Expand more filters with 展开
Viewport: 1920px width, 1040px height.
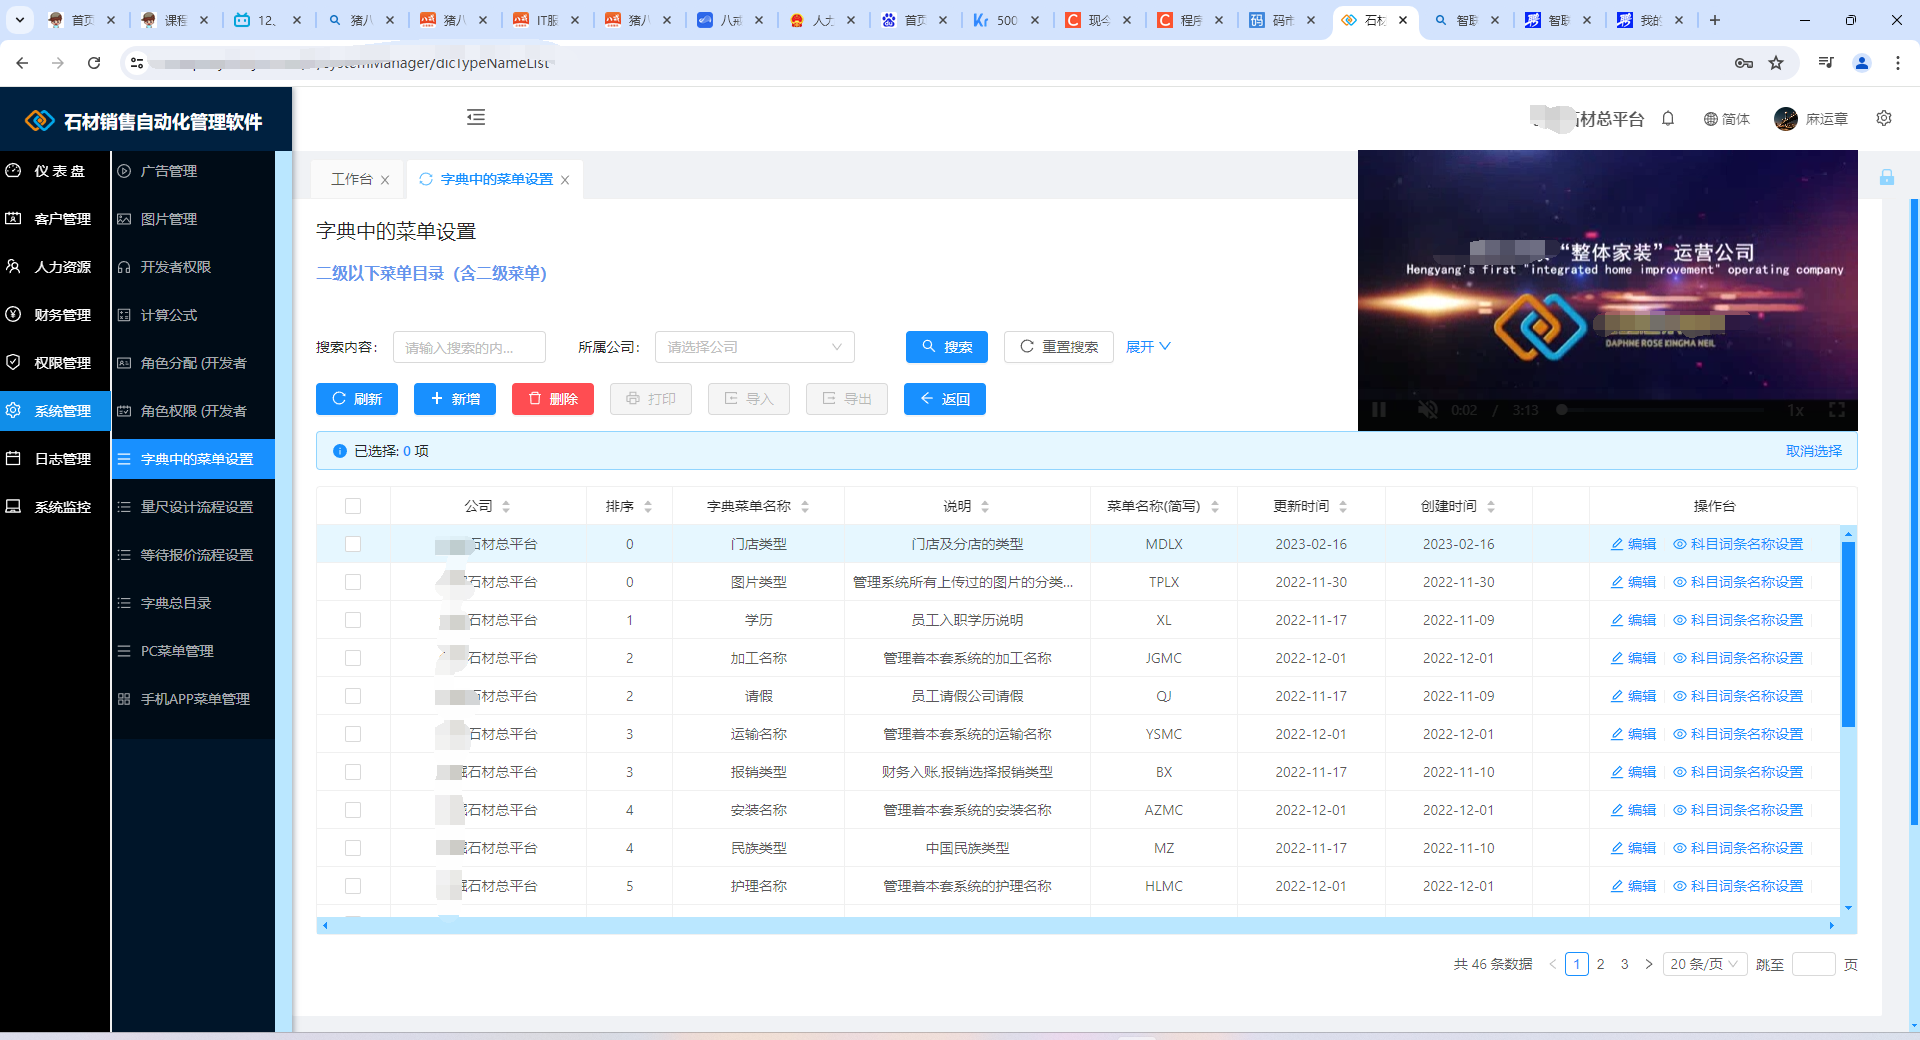1148,347
